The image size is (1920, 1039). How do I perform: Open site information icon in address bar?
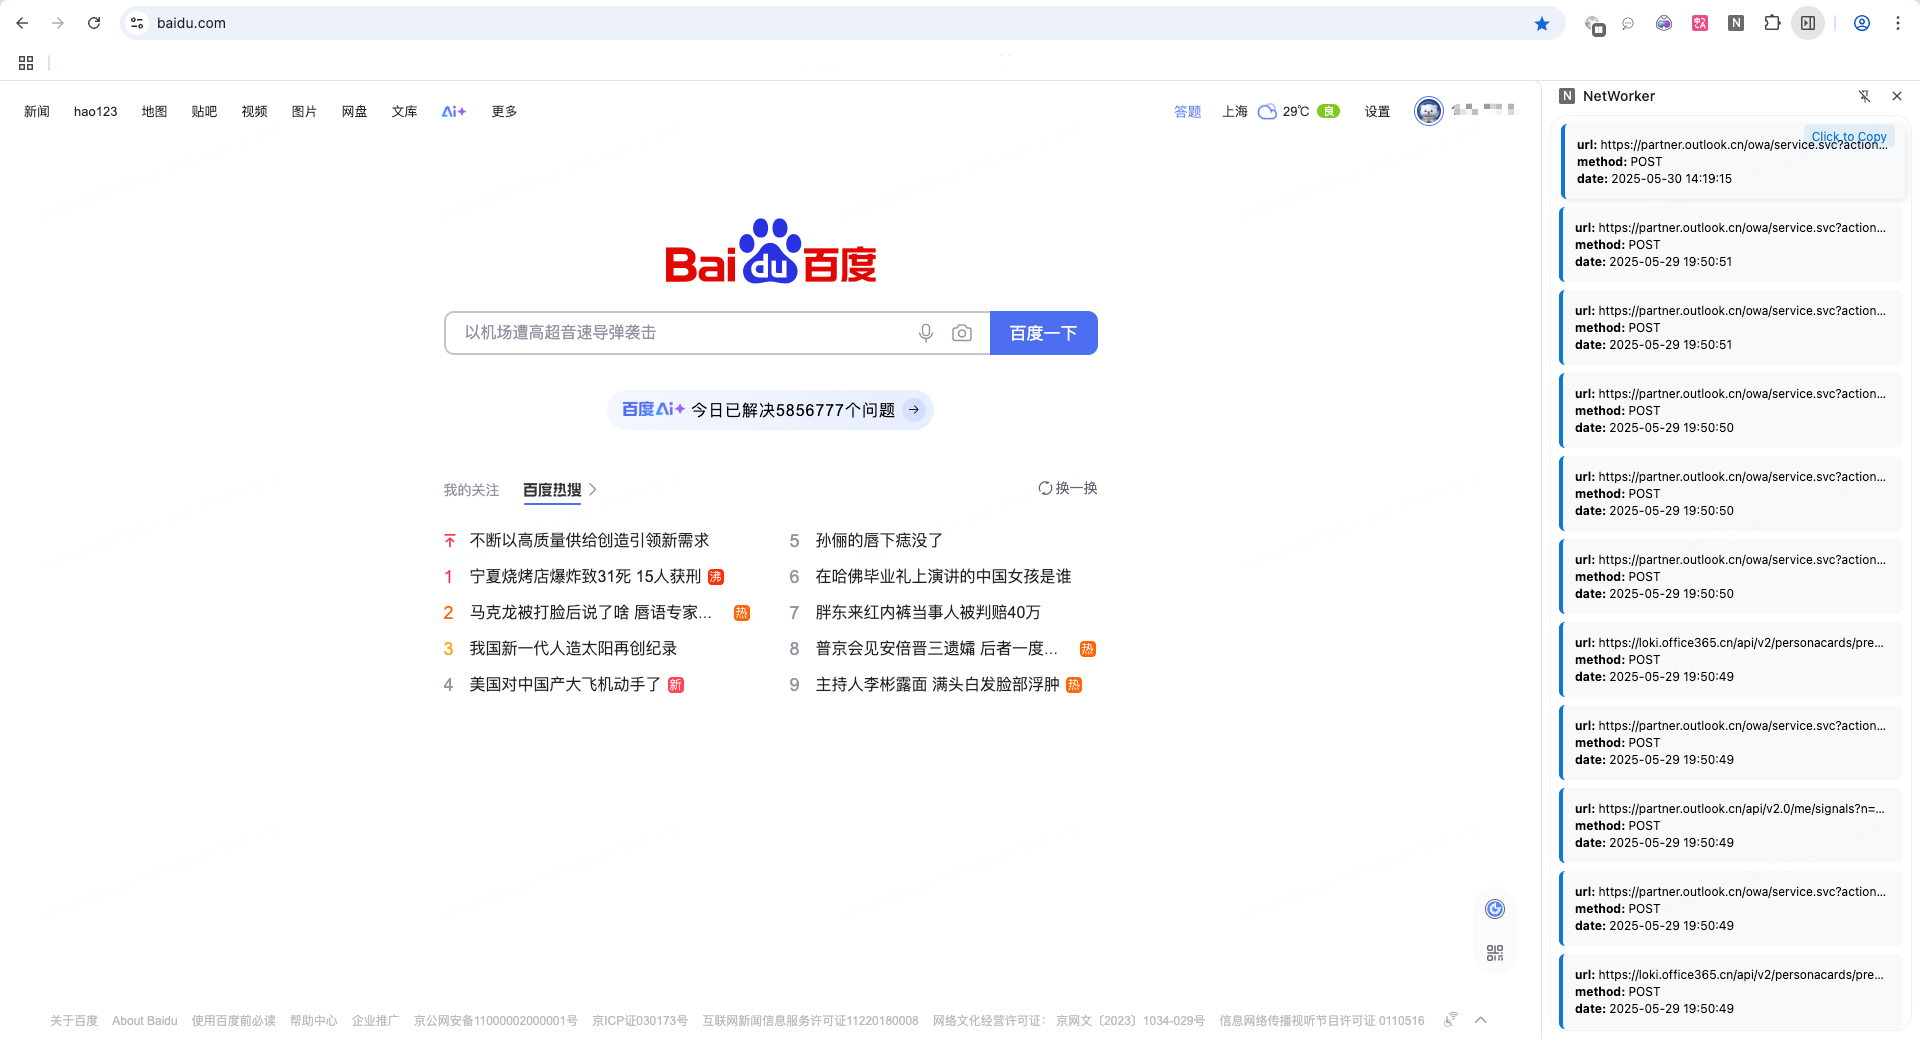tap(137, 23)
